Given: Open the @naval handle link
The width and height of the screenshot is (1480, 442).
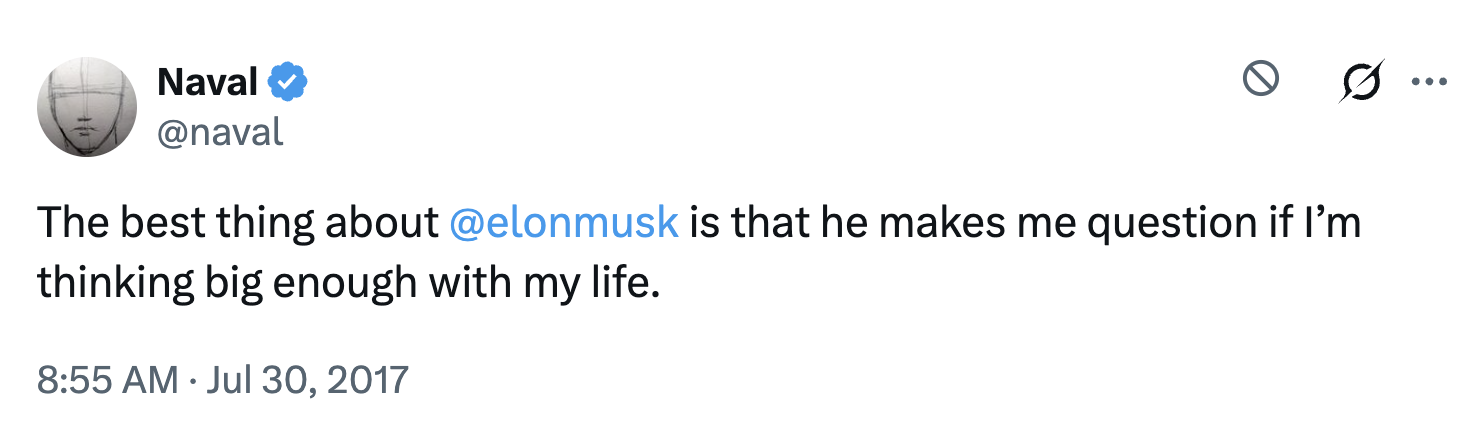Looking at the screenshot, I should (x=220, y=131).
